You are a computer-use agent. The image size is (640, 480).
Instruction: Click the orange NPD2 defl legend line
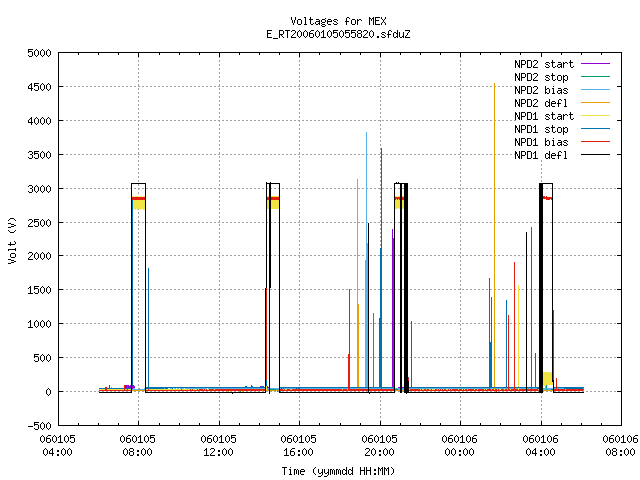(x=595, y=103)
